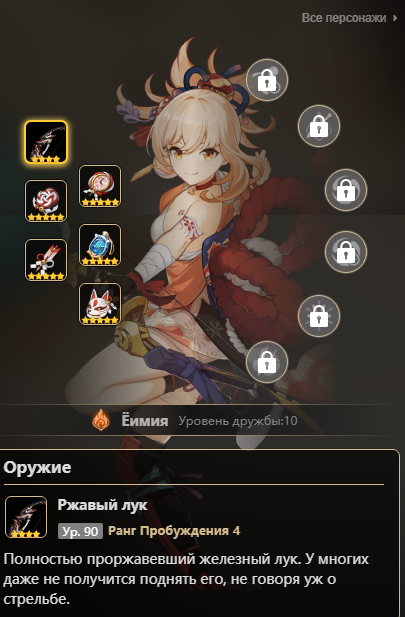
Task: Select the fox mask circlet artifact
Action: pos(100,304)
